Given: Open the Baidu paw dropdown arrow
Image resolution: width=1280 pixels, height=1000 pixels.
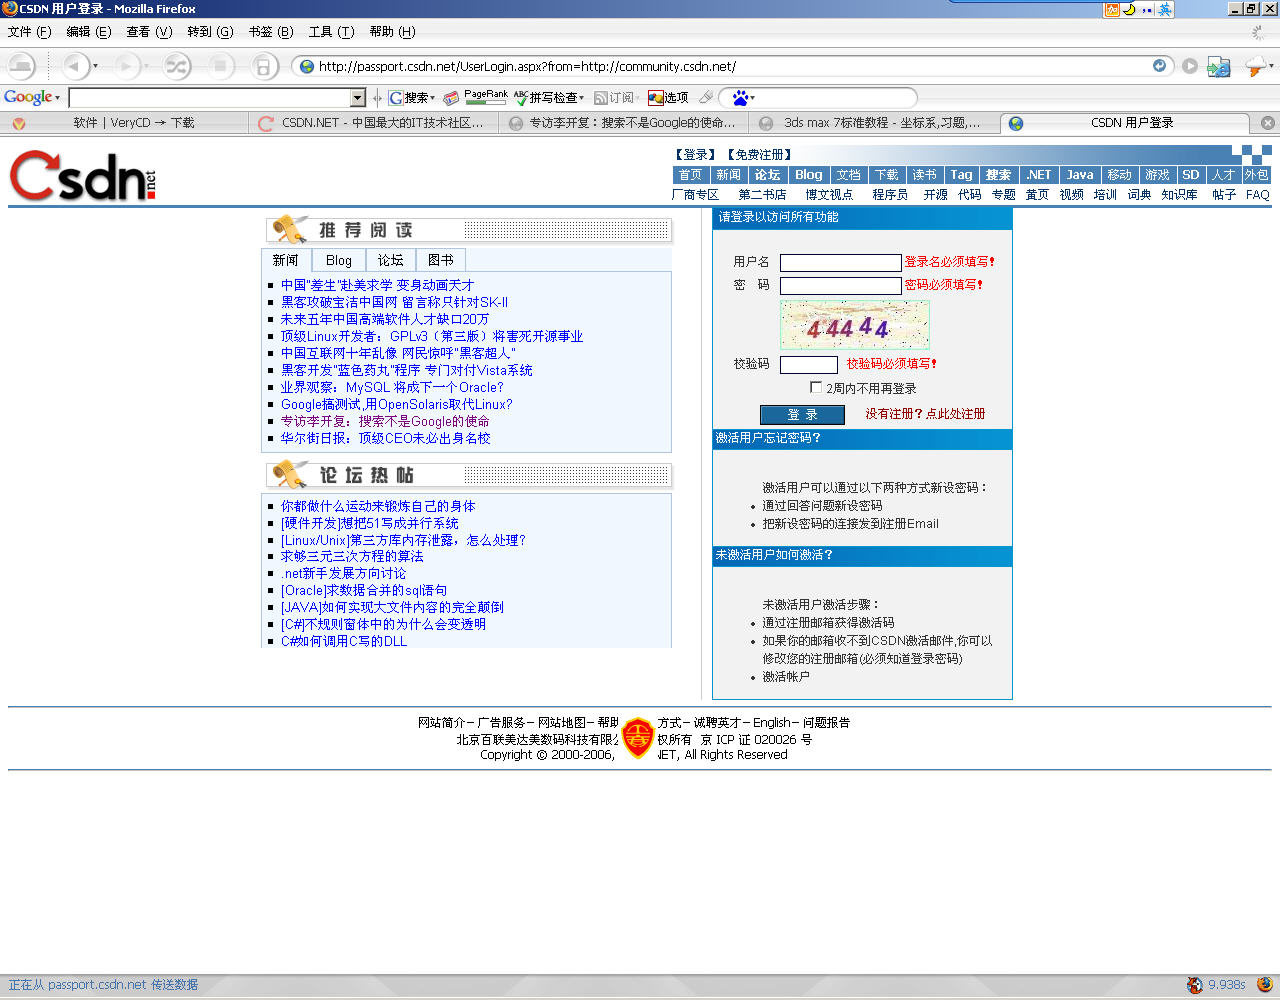Looking at the screenshot, I should pos(752,97).
